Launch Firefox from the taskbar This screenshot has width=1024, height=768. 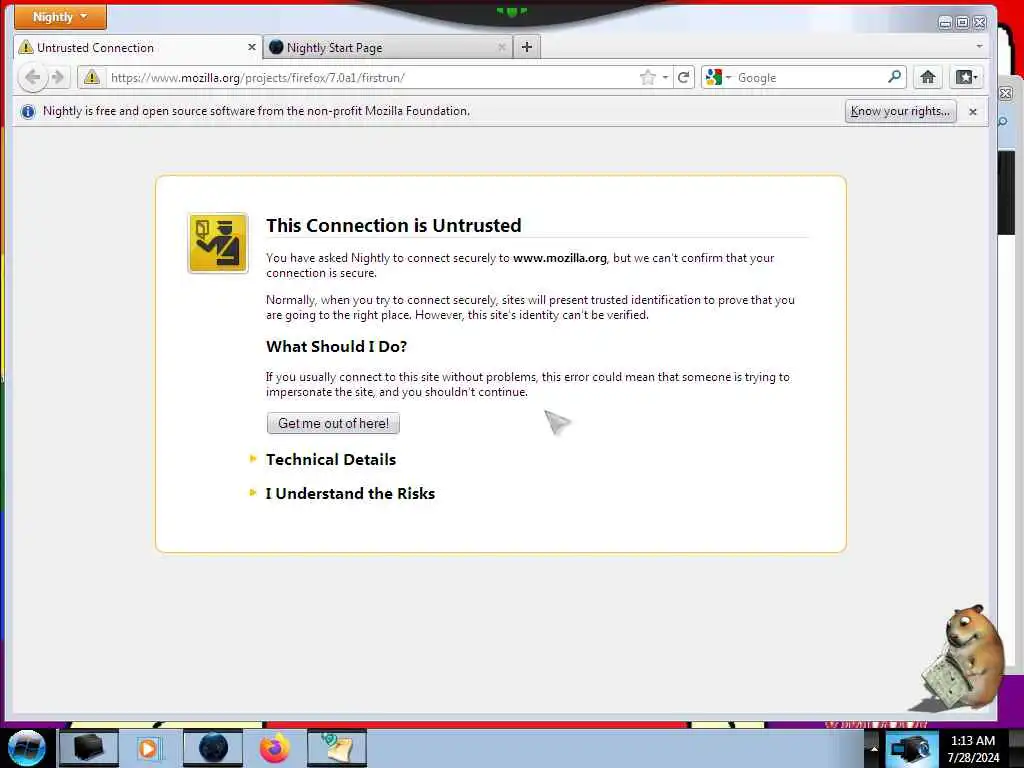(x=275, y=748)
